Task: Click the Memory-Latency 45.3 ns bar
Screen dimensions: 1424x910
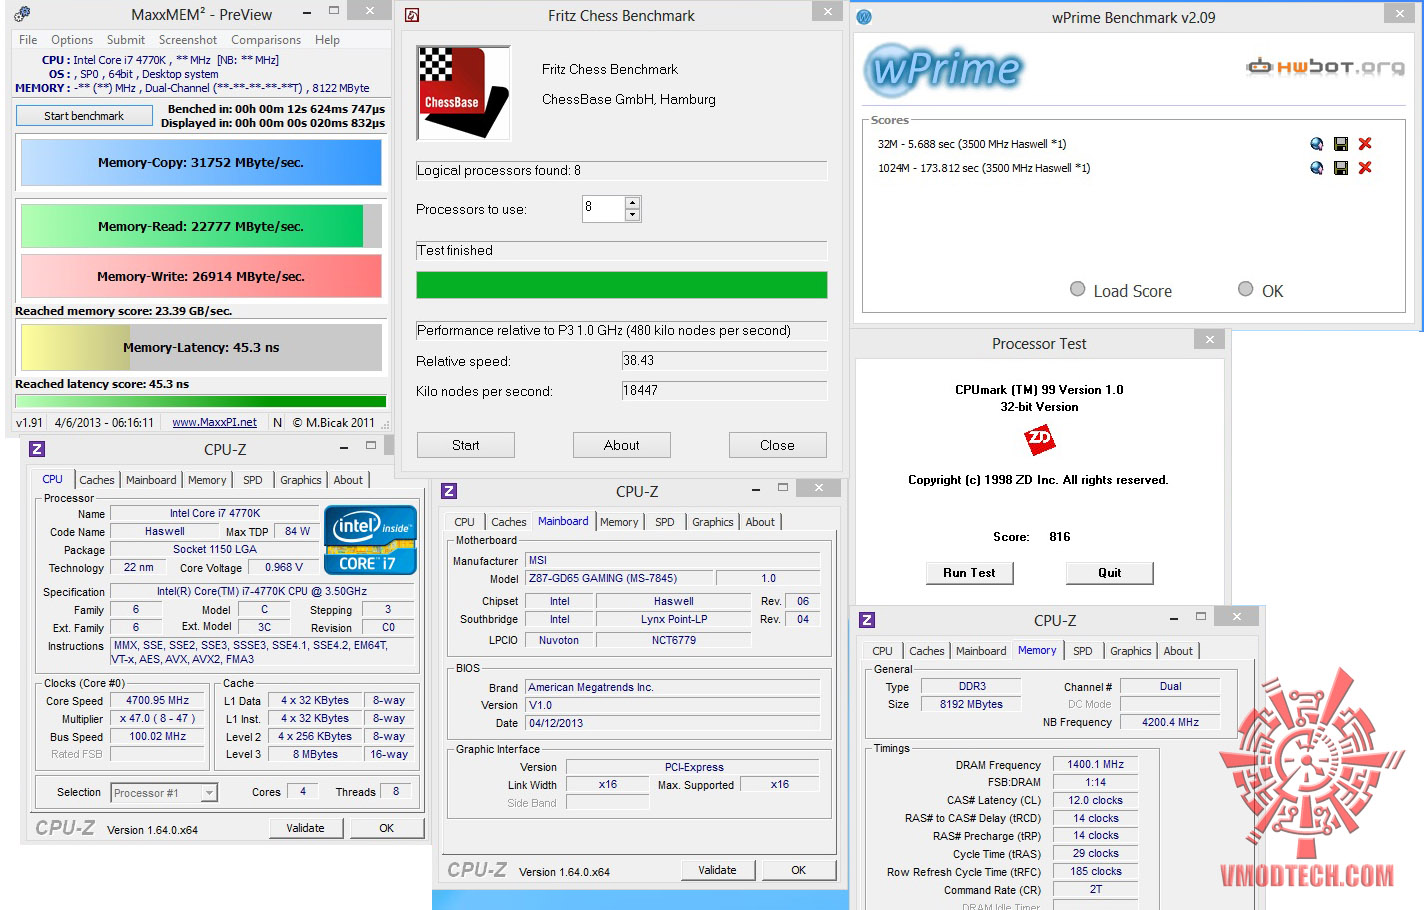Action: pos(201,348)
